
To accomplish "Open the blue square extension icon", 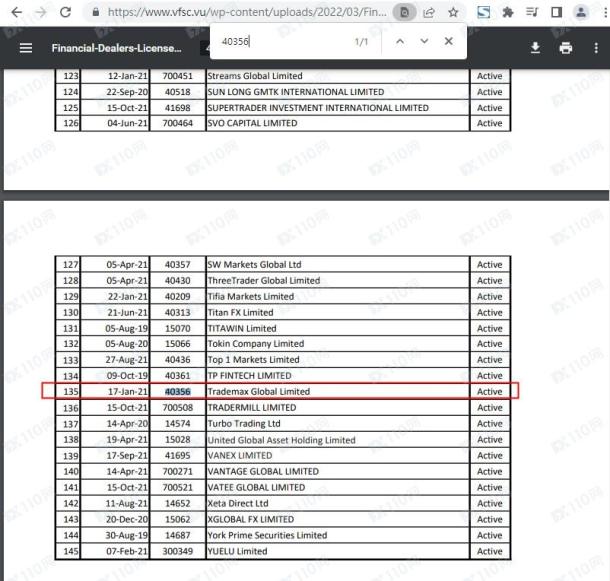I will coord(484,12).
